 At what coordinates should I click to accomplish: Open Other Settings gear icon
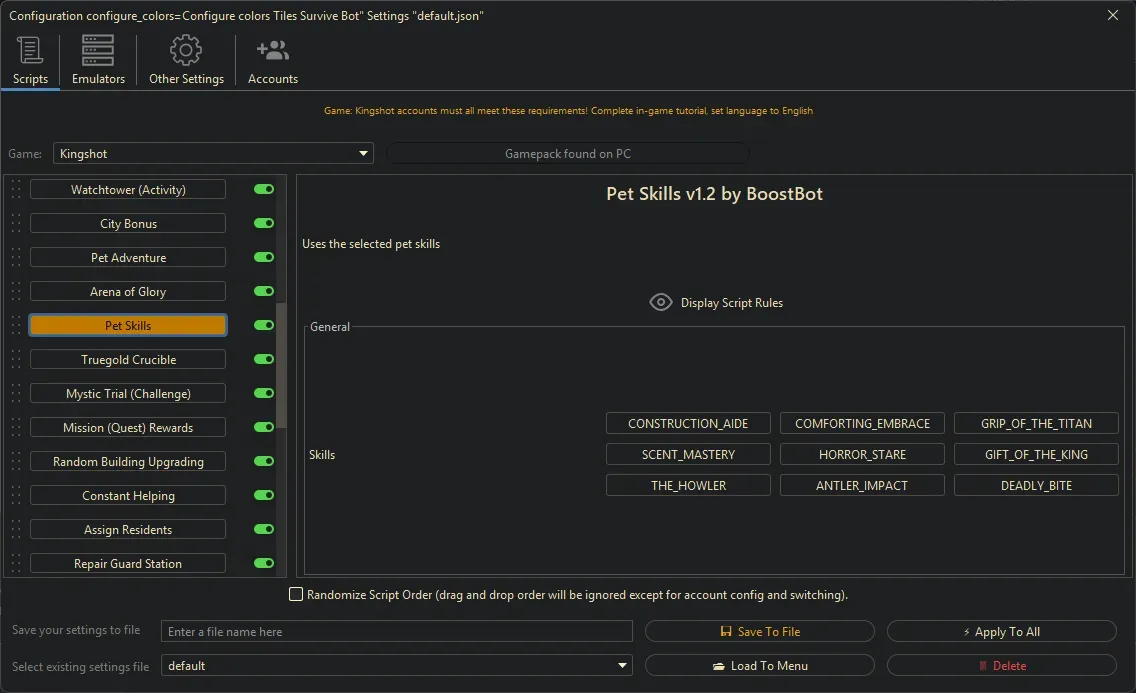point(186,50)
